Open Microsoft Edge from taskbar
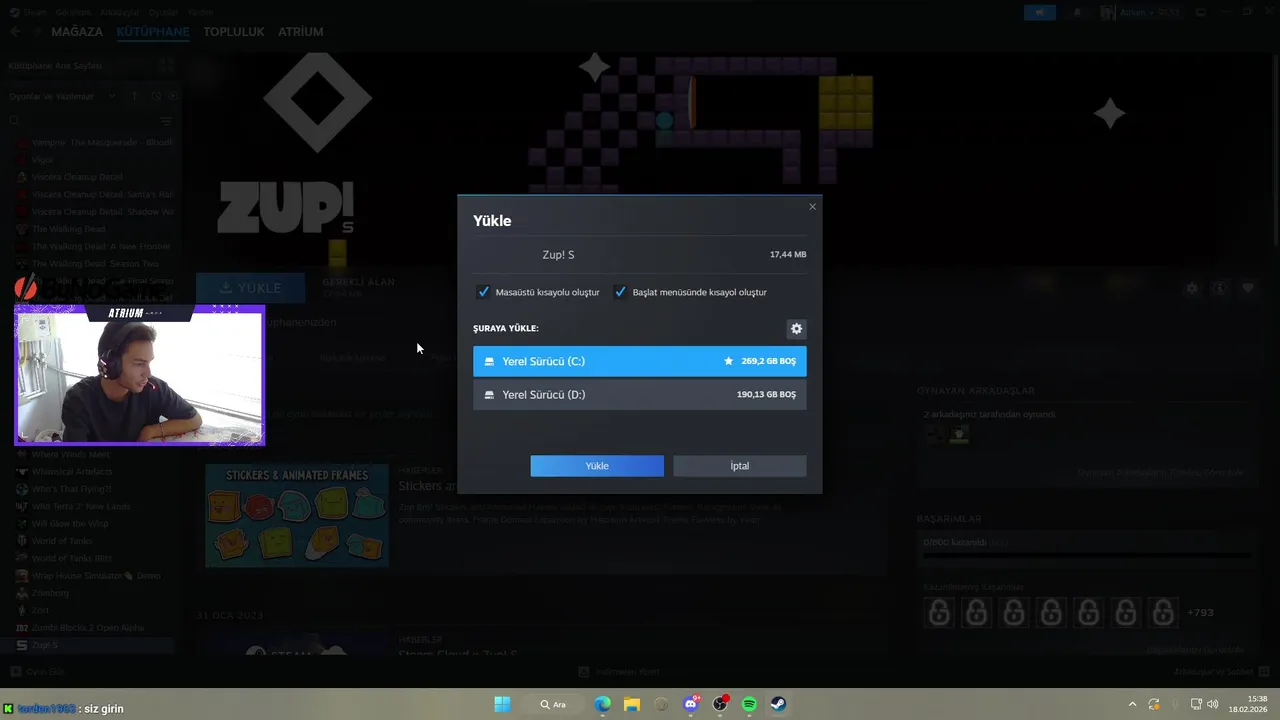The width and height of the screenshot is (1280, 720). (603, 704)
